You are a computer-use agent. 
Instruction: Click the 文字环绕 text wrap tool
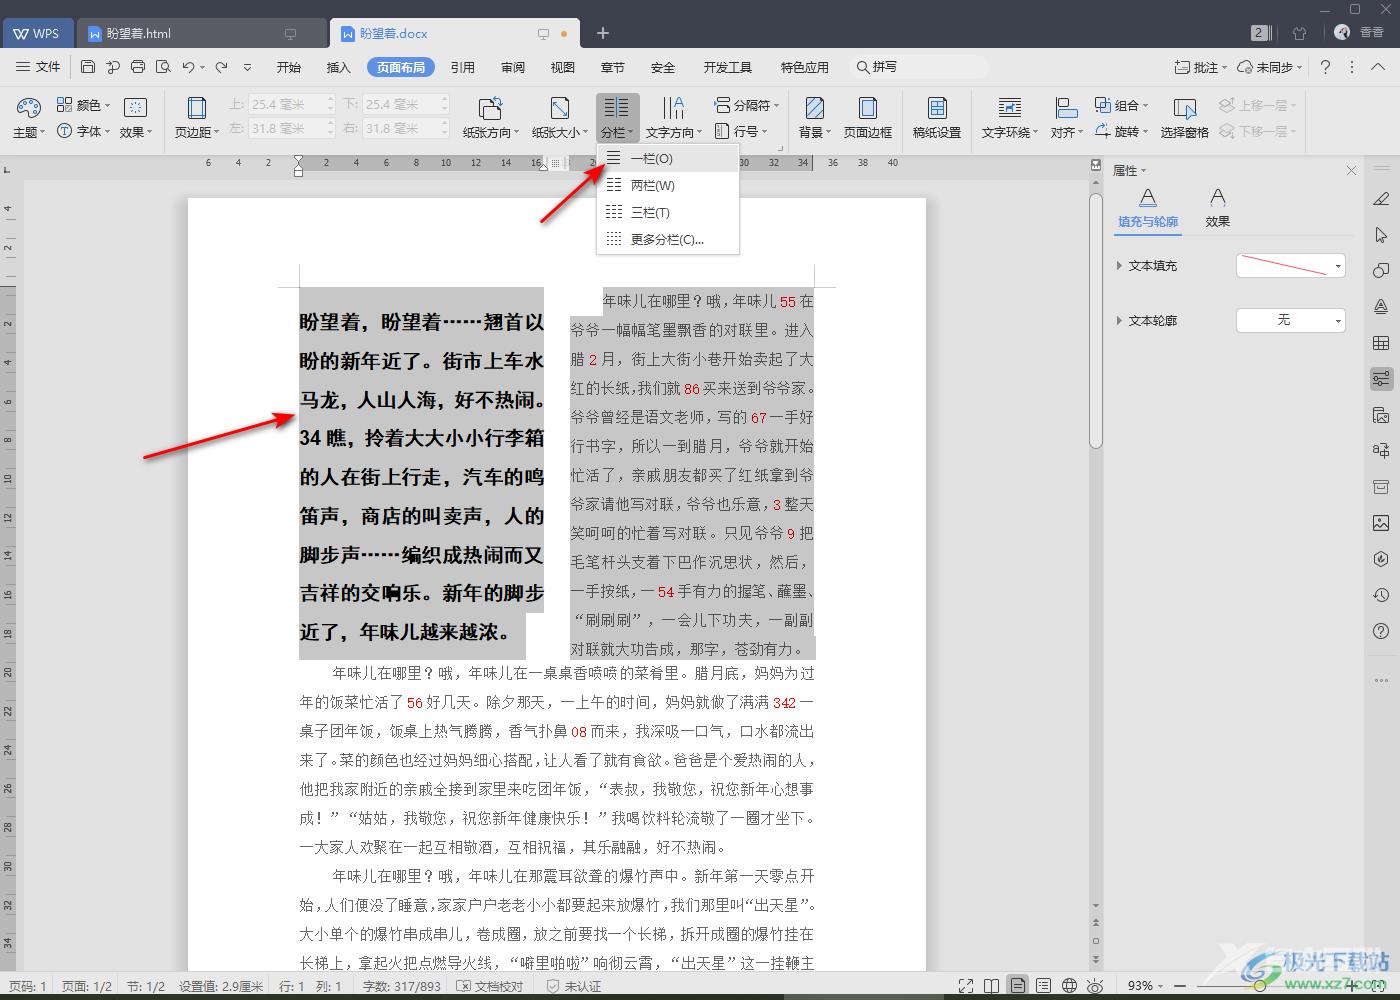tap(1010, 117)
